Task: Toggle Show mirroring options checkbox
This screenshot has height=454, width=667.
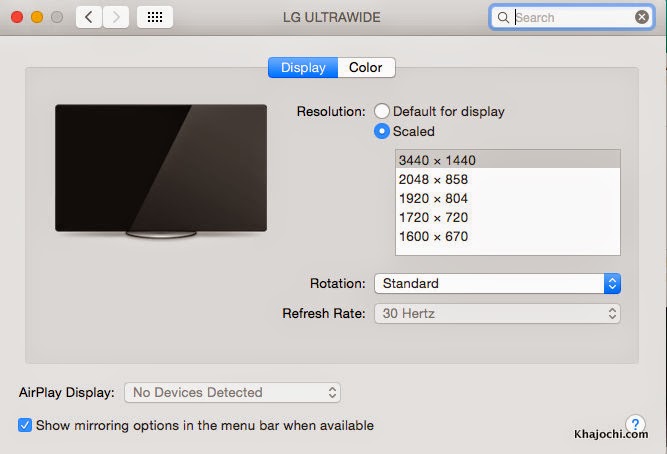Action: point(25,425)
